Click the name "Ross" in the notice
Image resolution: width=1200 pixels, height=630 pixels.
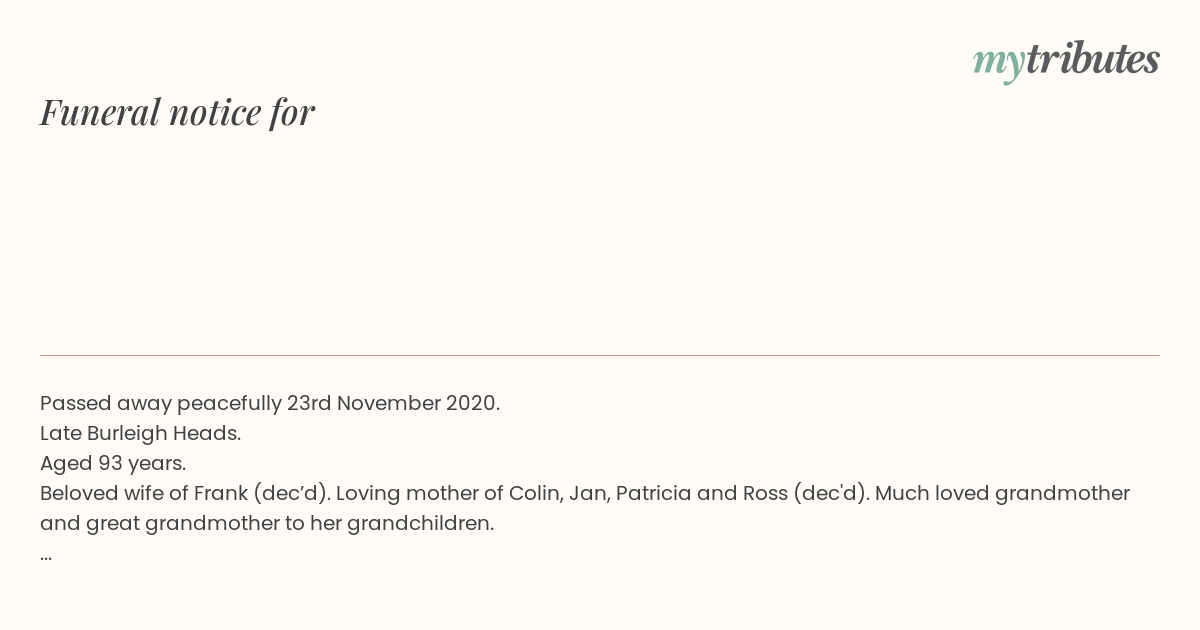point(764,493)
